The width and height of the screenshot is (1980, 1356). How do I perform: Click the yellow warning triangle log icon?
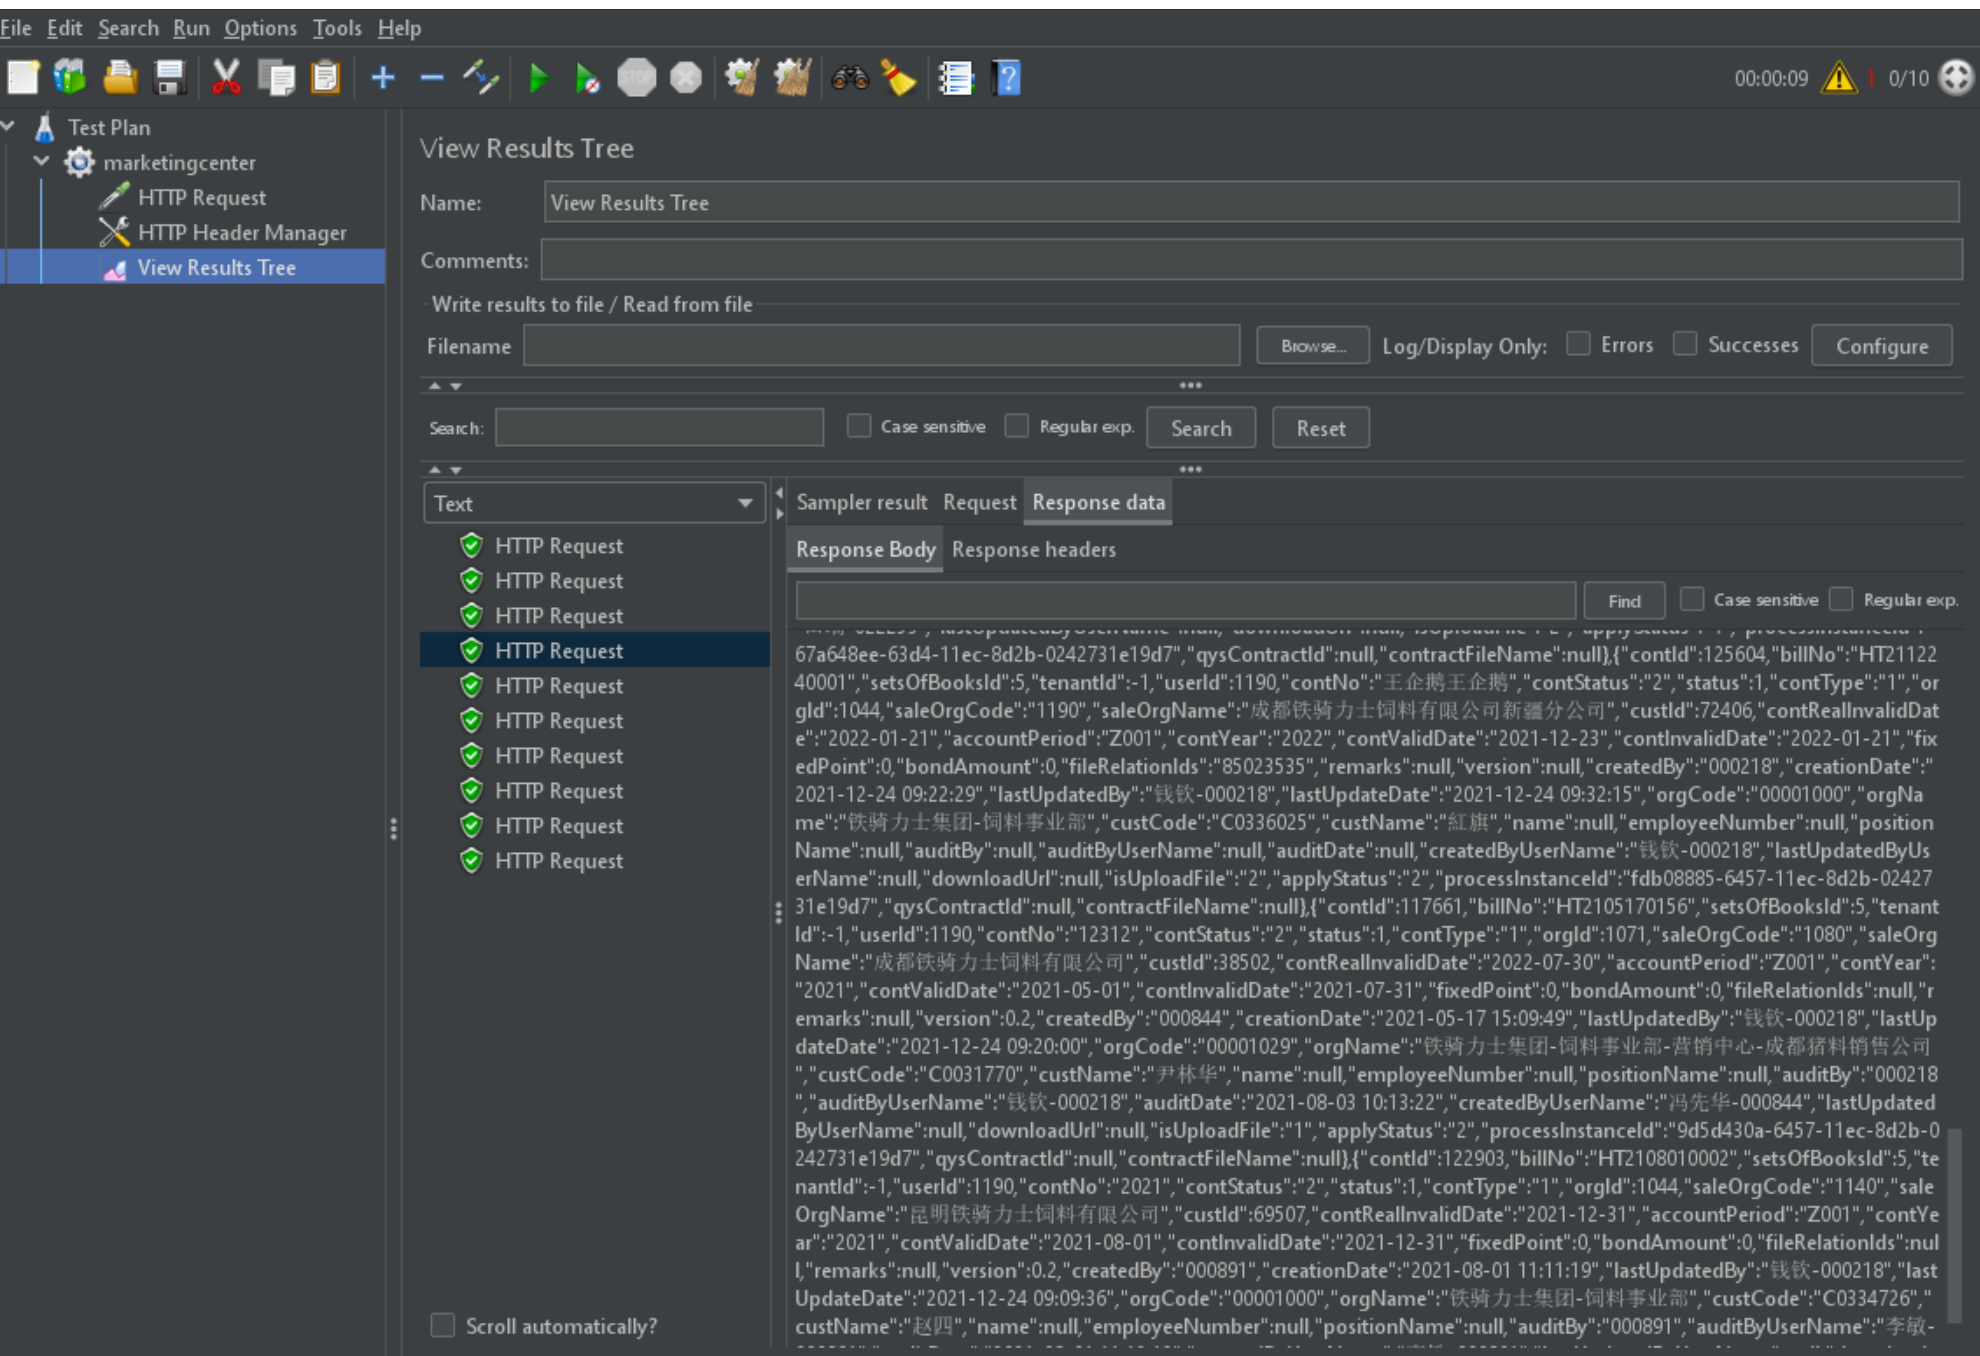click(x=1838, y=77)
